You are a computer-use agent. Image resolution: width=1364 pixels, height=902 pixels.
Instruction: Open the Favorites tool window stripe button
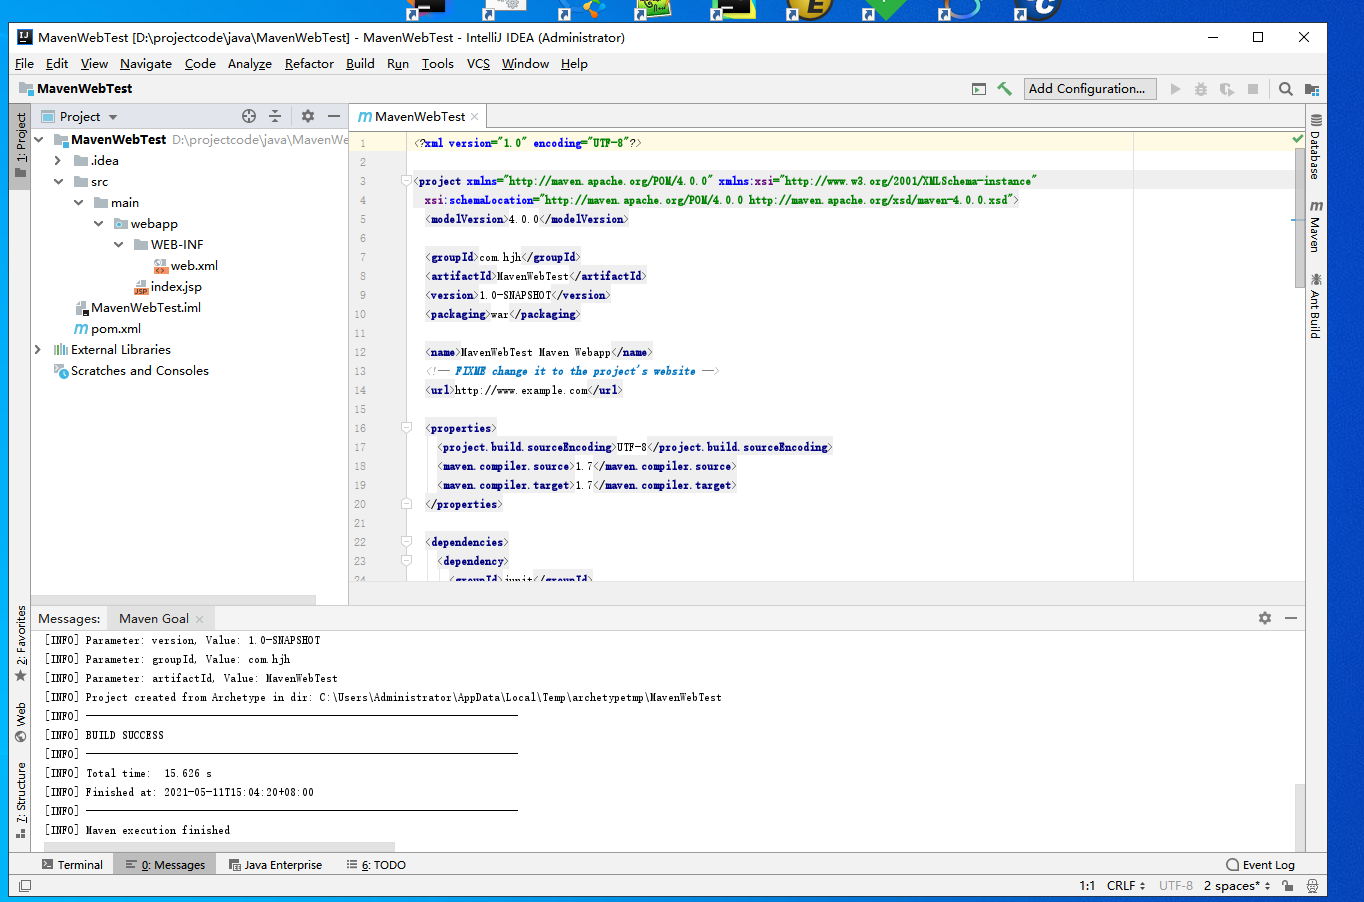[20, 643]
